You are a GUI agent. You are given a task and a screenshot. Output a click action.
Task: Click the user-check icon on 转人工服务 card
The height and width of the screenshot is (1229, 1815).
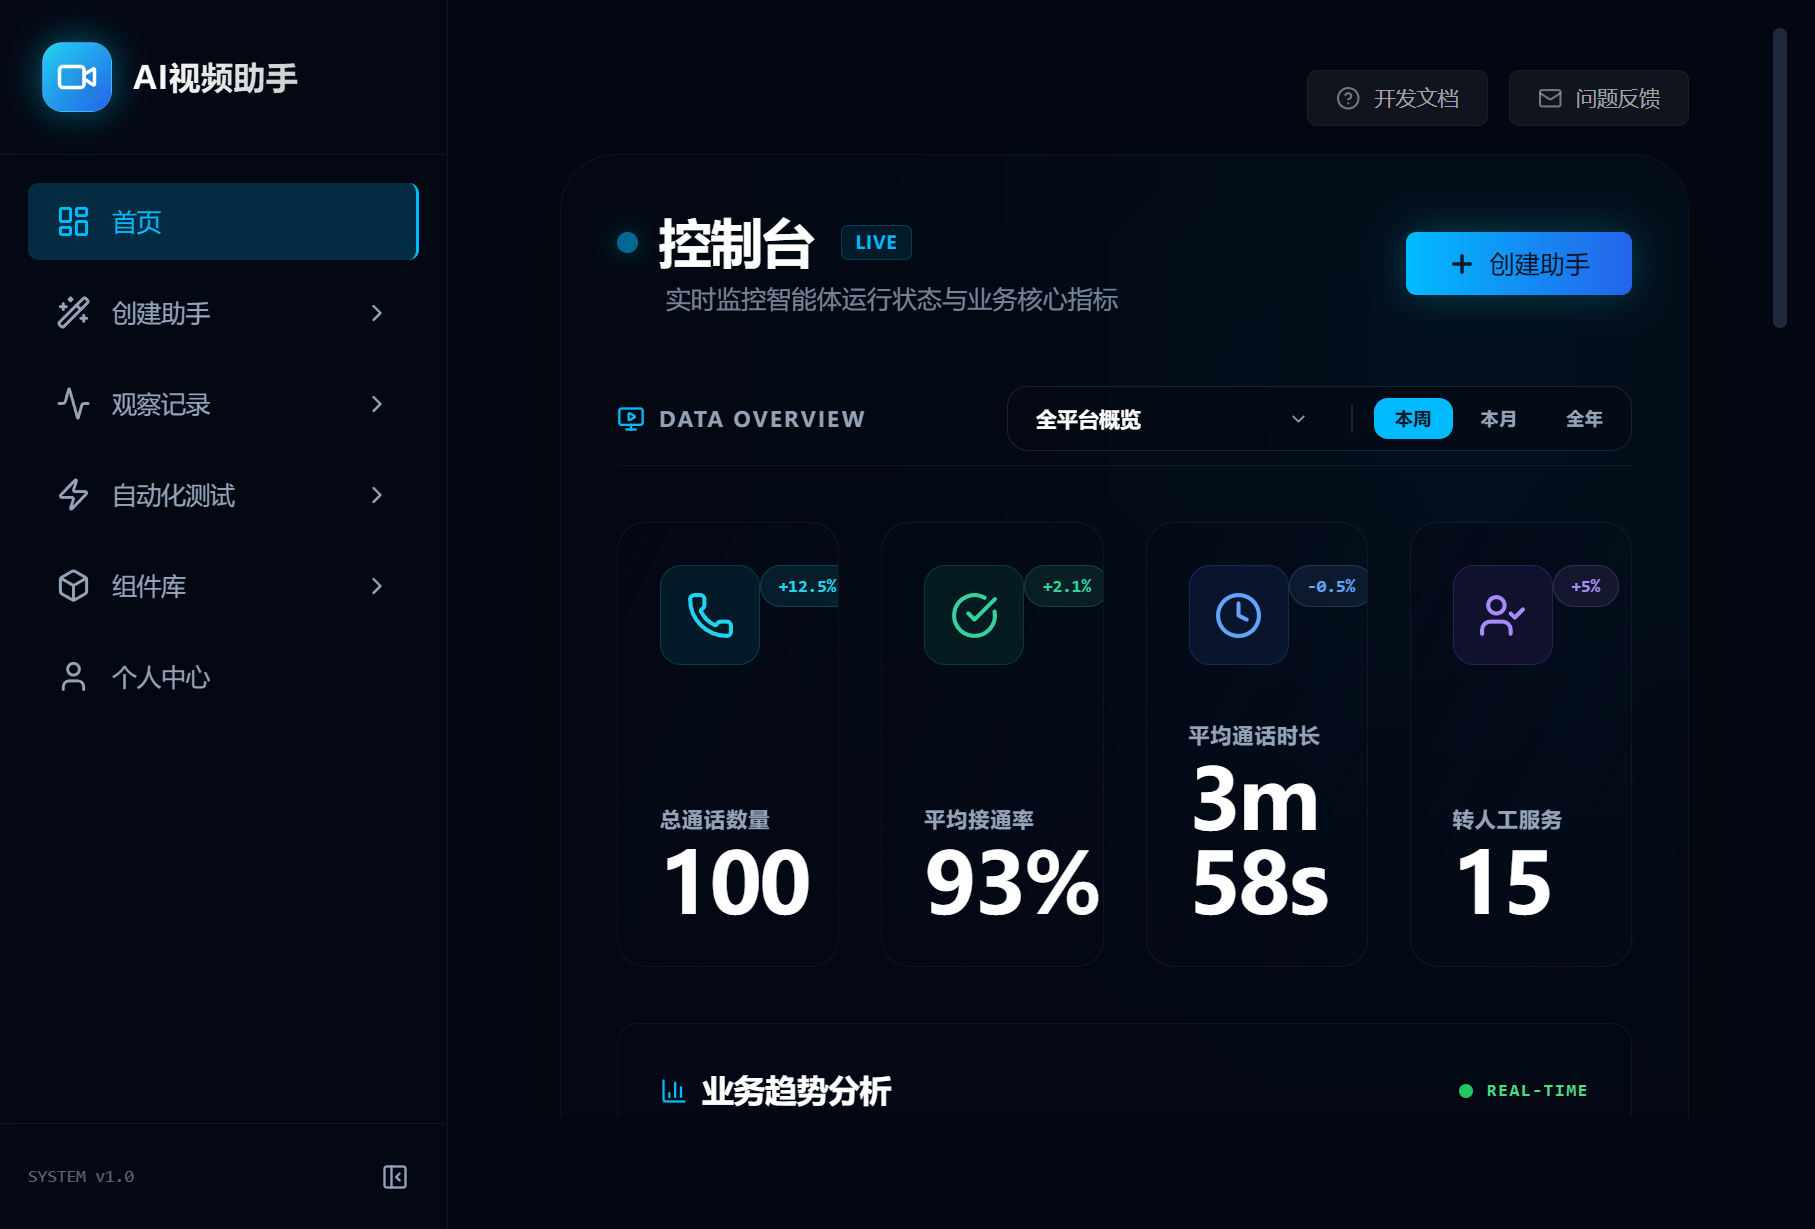pyautogui.click(x=1502, y=615)
